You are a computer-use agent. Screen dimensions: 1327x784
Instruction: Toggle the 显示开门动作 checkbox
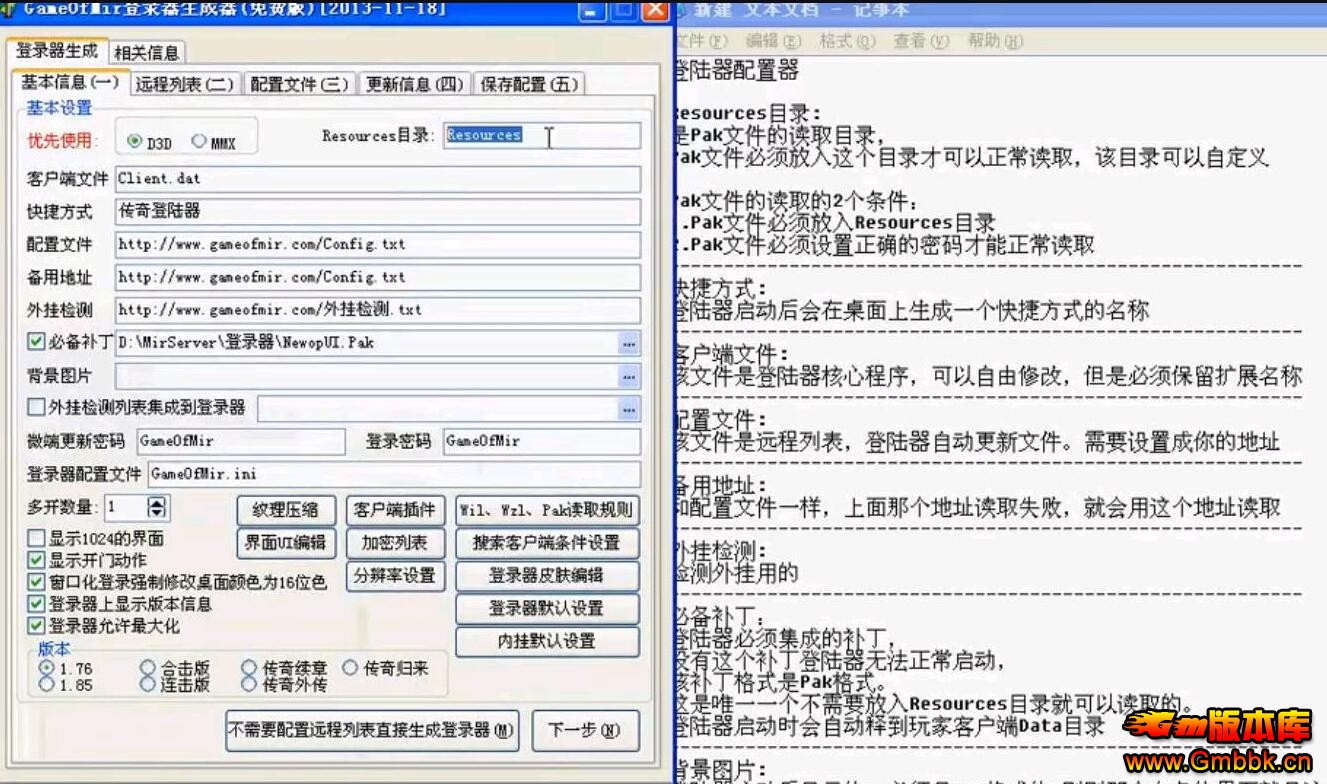36,560
